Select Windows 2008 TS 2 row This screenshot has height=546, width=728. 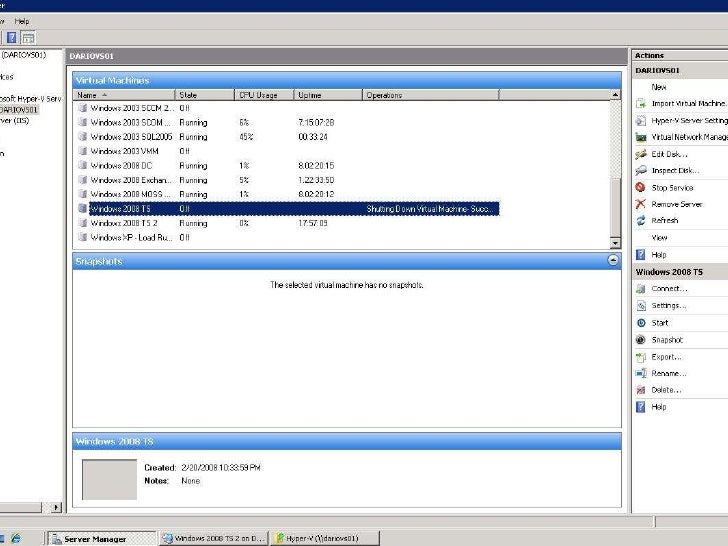click(286, 223)
